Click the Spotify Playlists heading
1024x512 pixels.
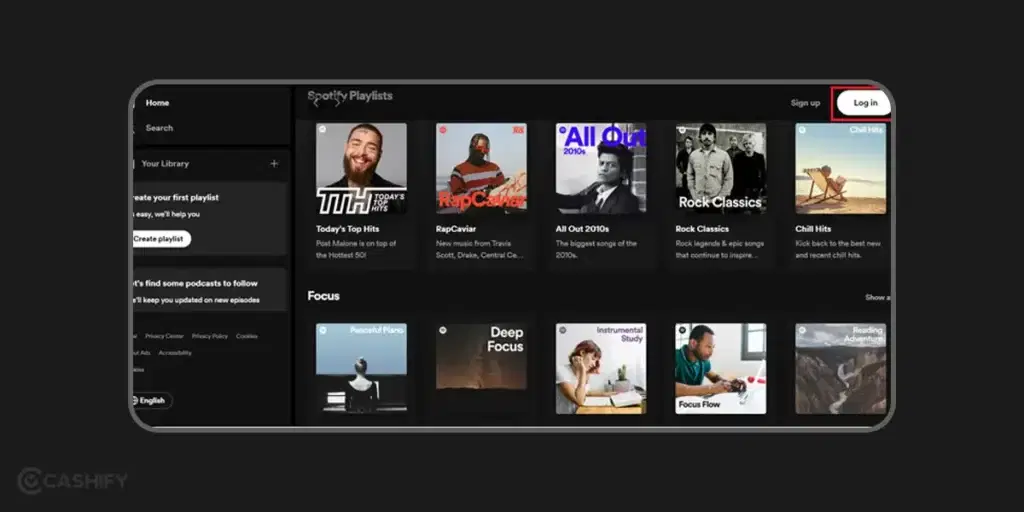tap(350, 96)
